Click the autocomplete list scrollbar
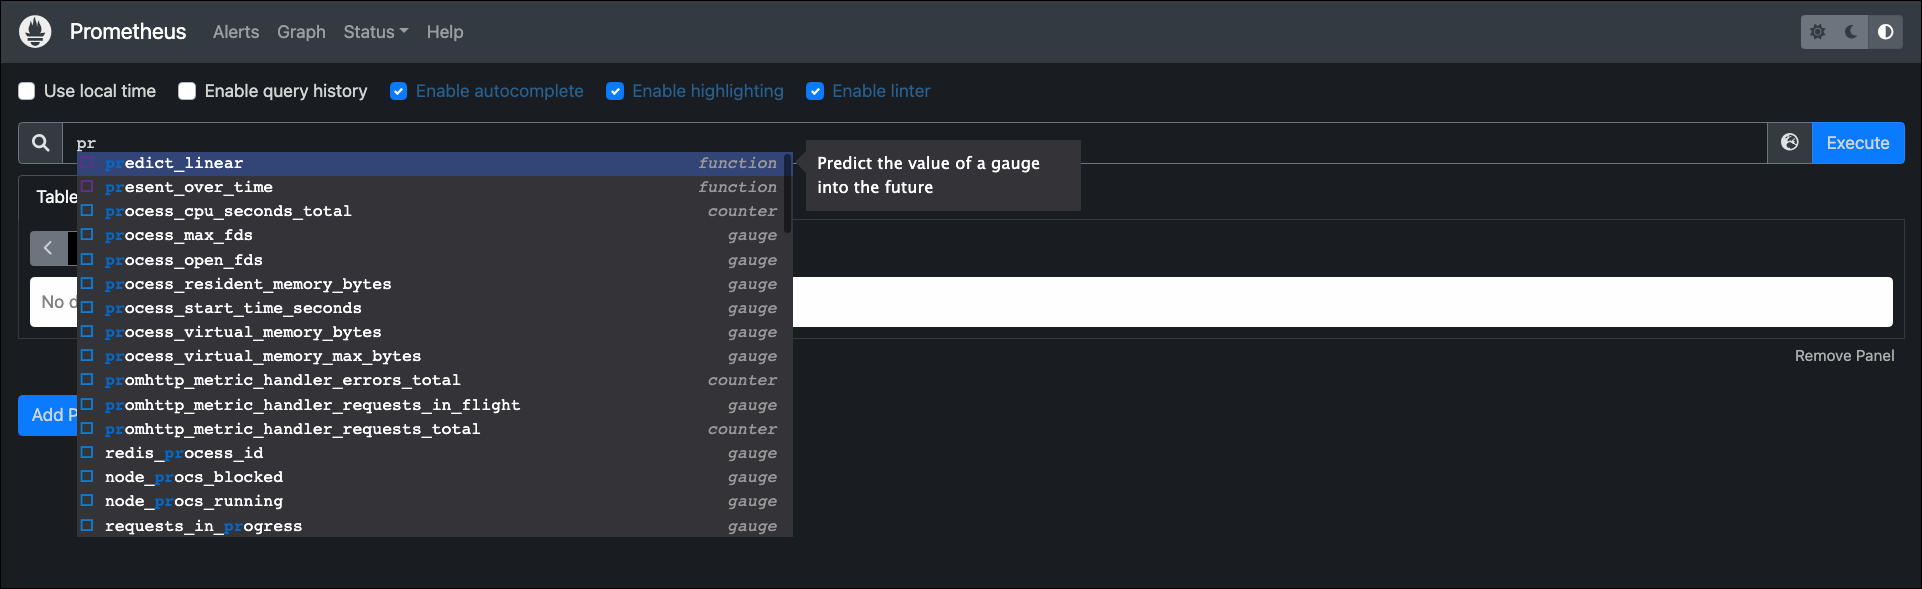Viewport: 1922px width, 589px height. point(788,193)
